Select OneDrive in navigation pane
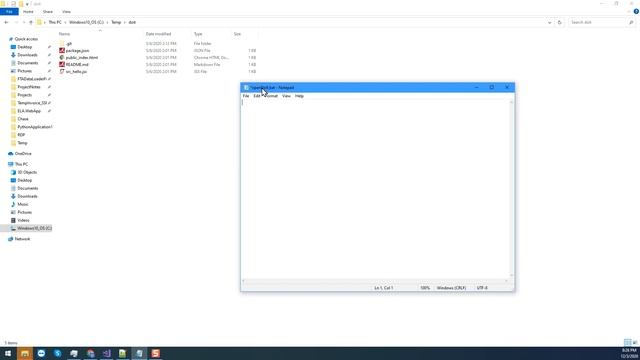This screenshot has width=640, height=360. point(23,154)
